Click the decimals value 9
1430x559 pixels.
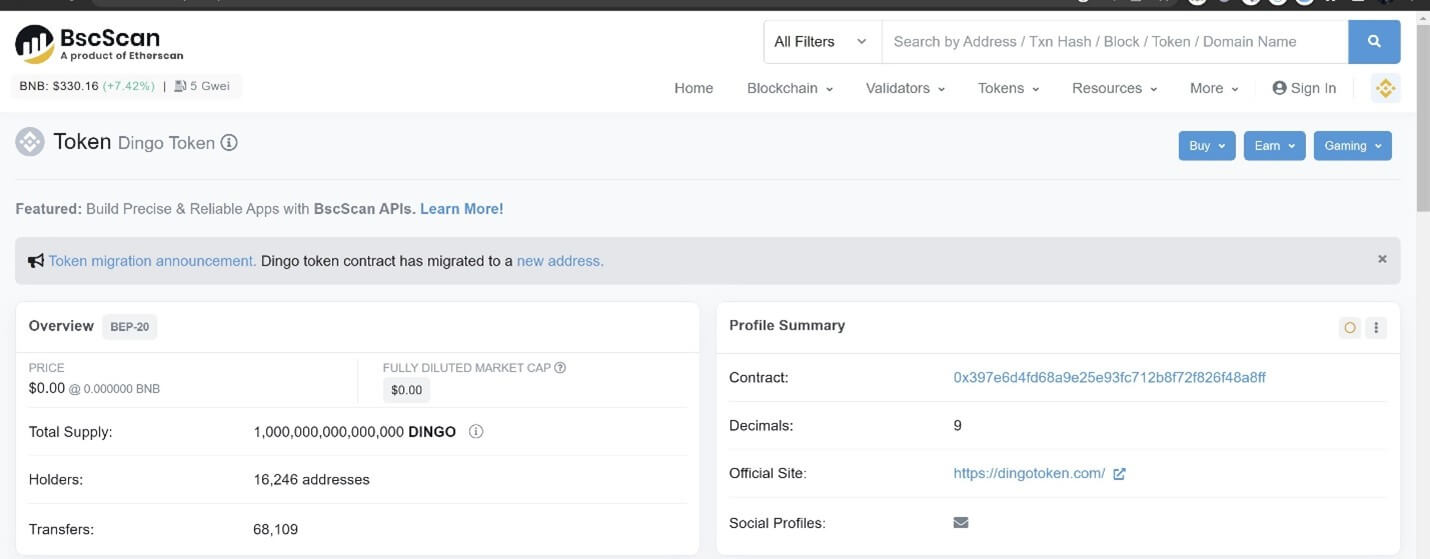coord(958,426)
